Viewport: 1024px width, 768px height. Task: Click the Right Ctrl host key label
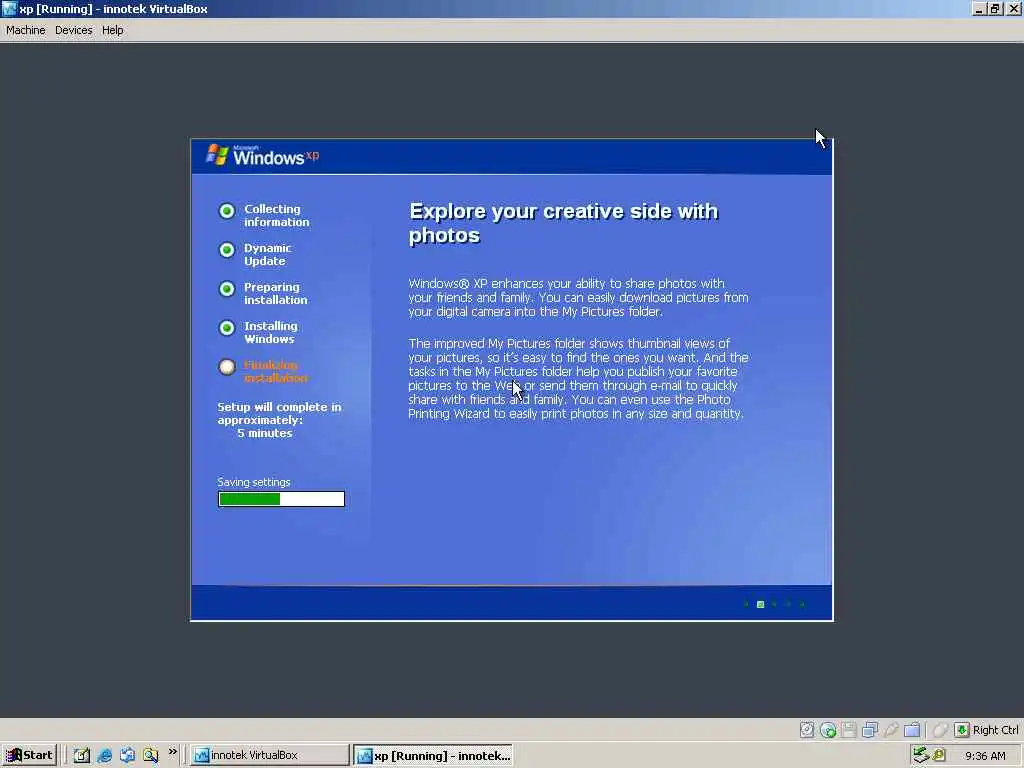995,730
